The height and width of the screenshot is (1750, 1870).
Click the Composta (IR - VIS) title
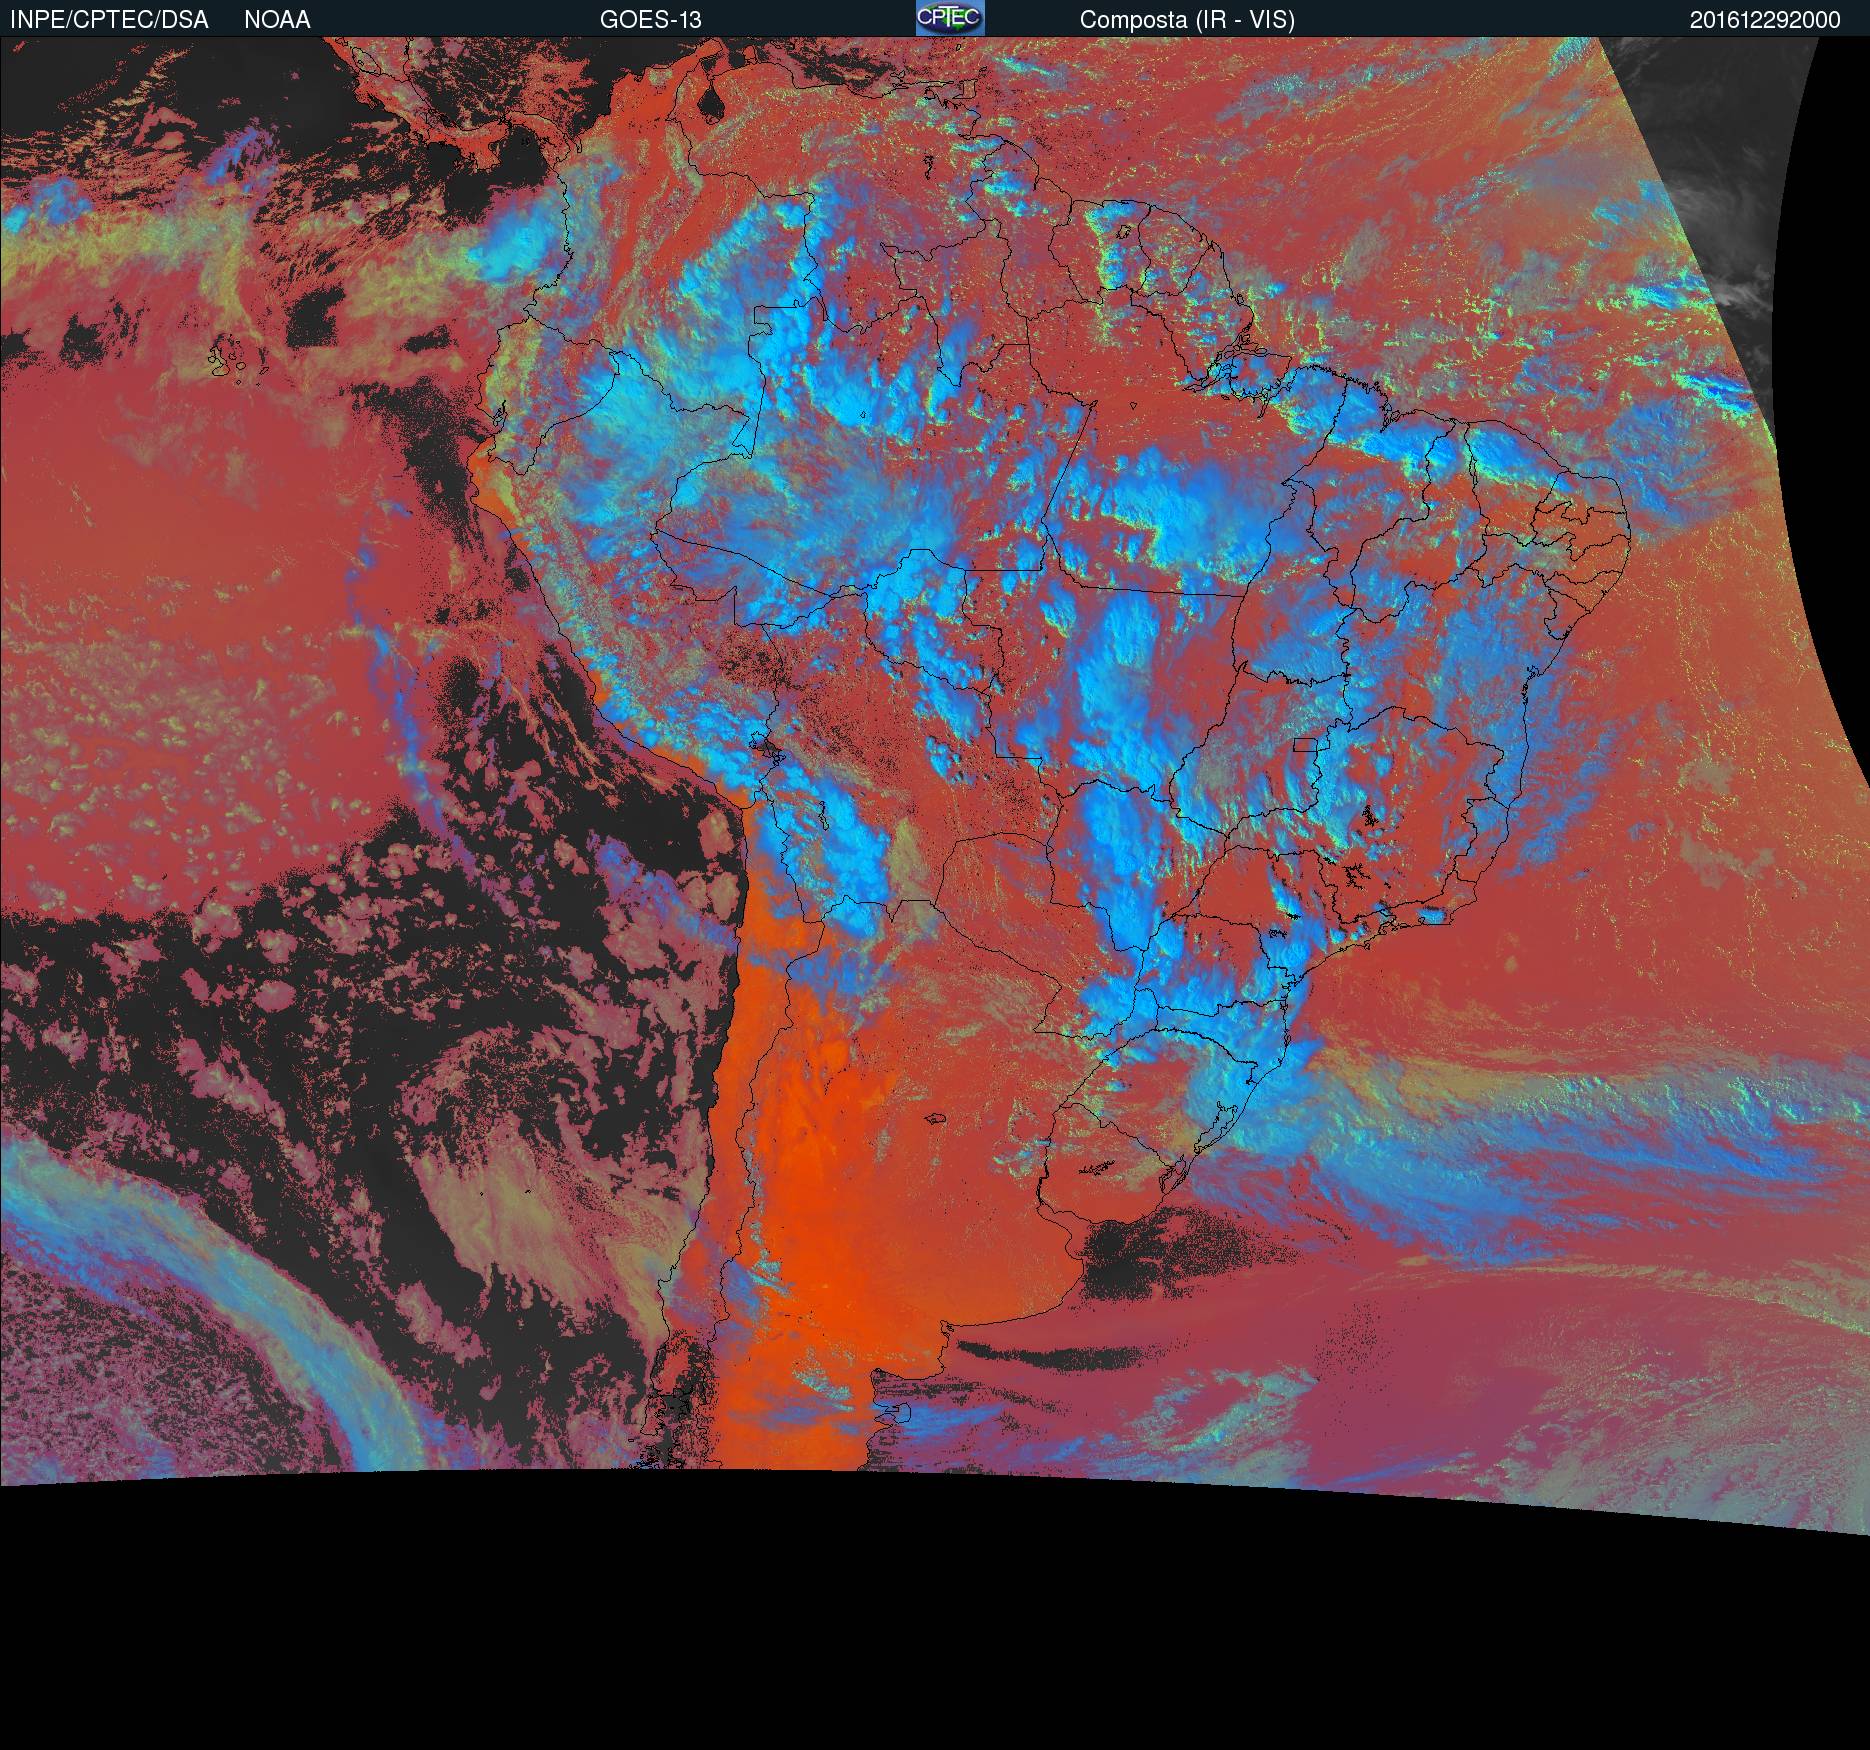tap(1187, 20)
